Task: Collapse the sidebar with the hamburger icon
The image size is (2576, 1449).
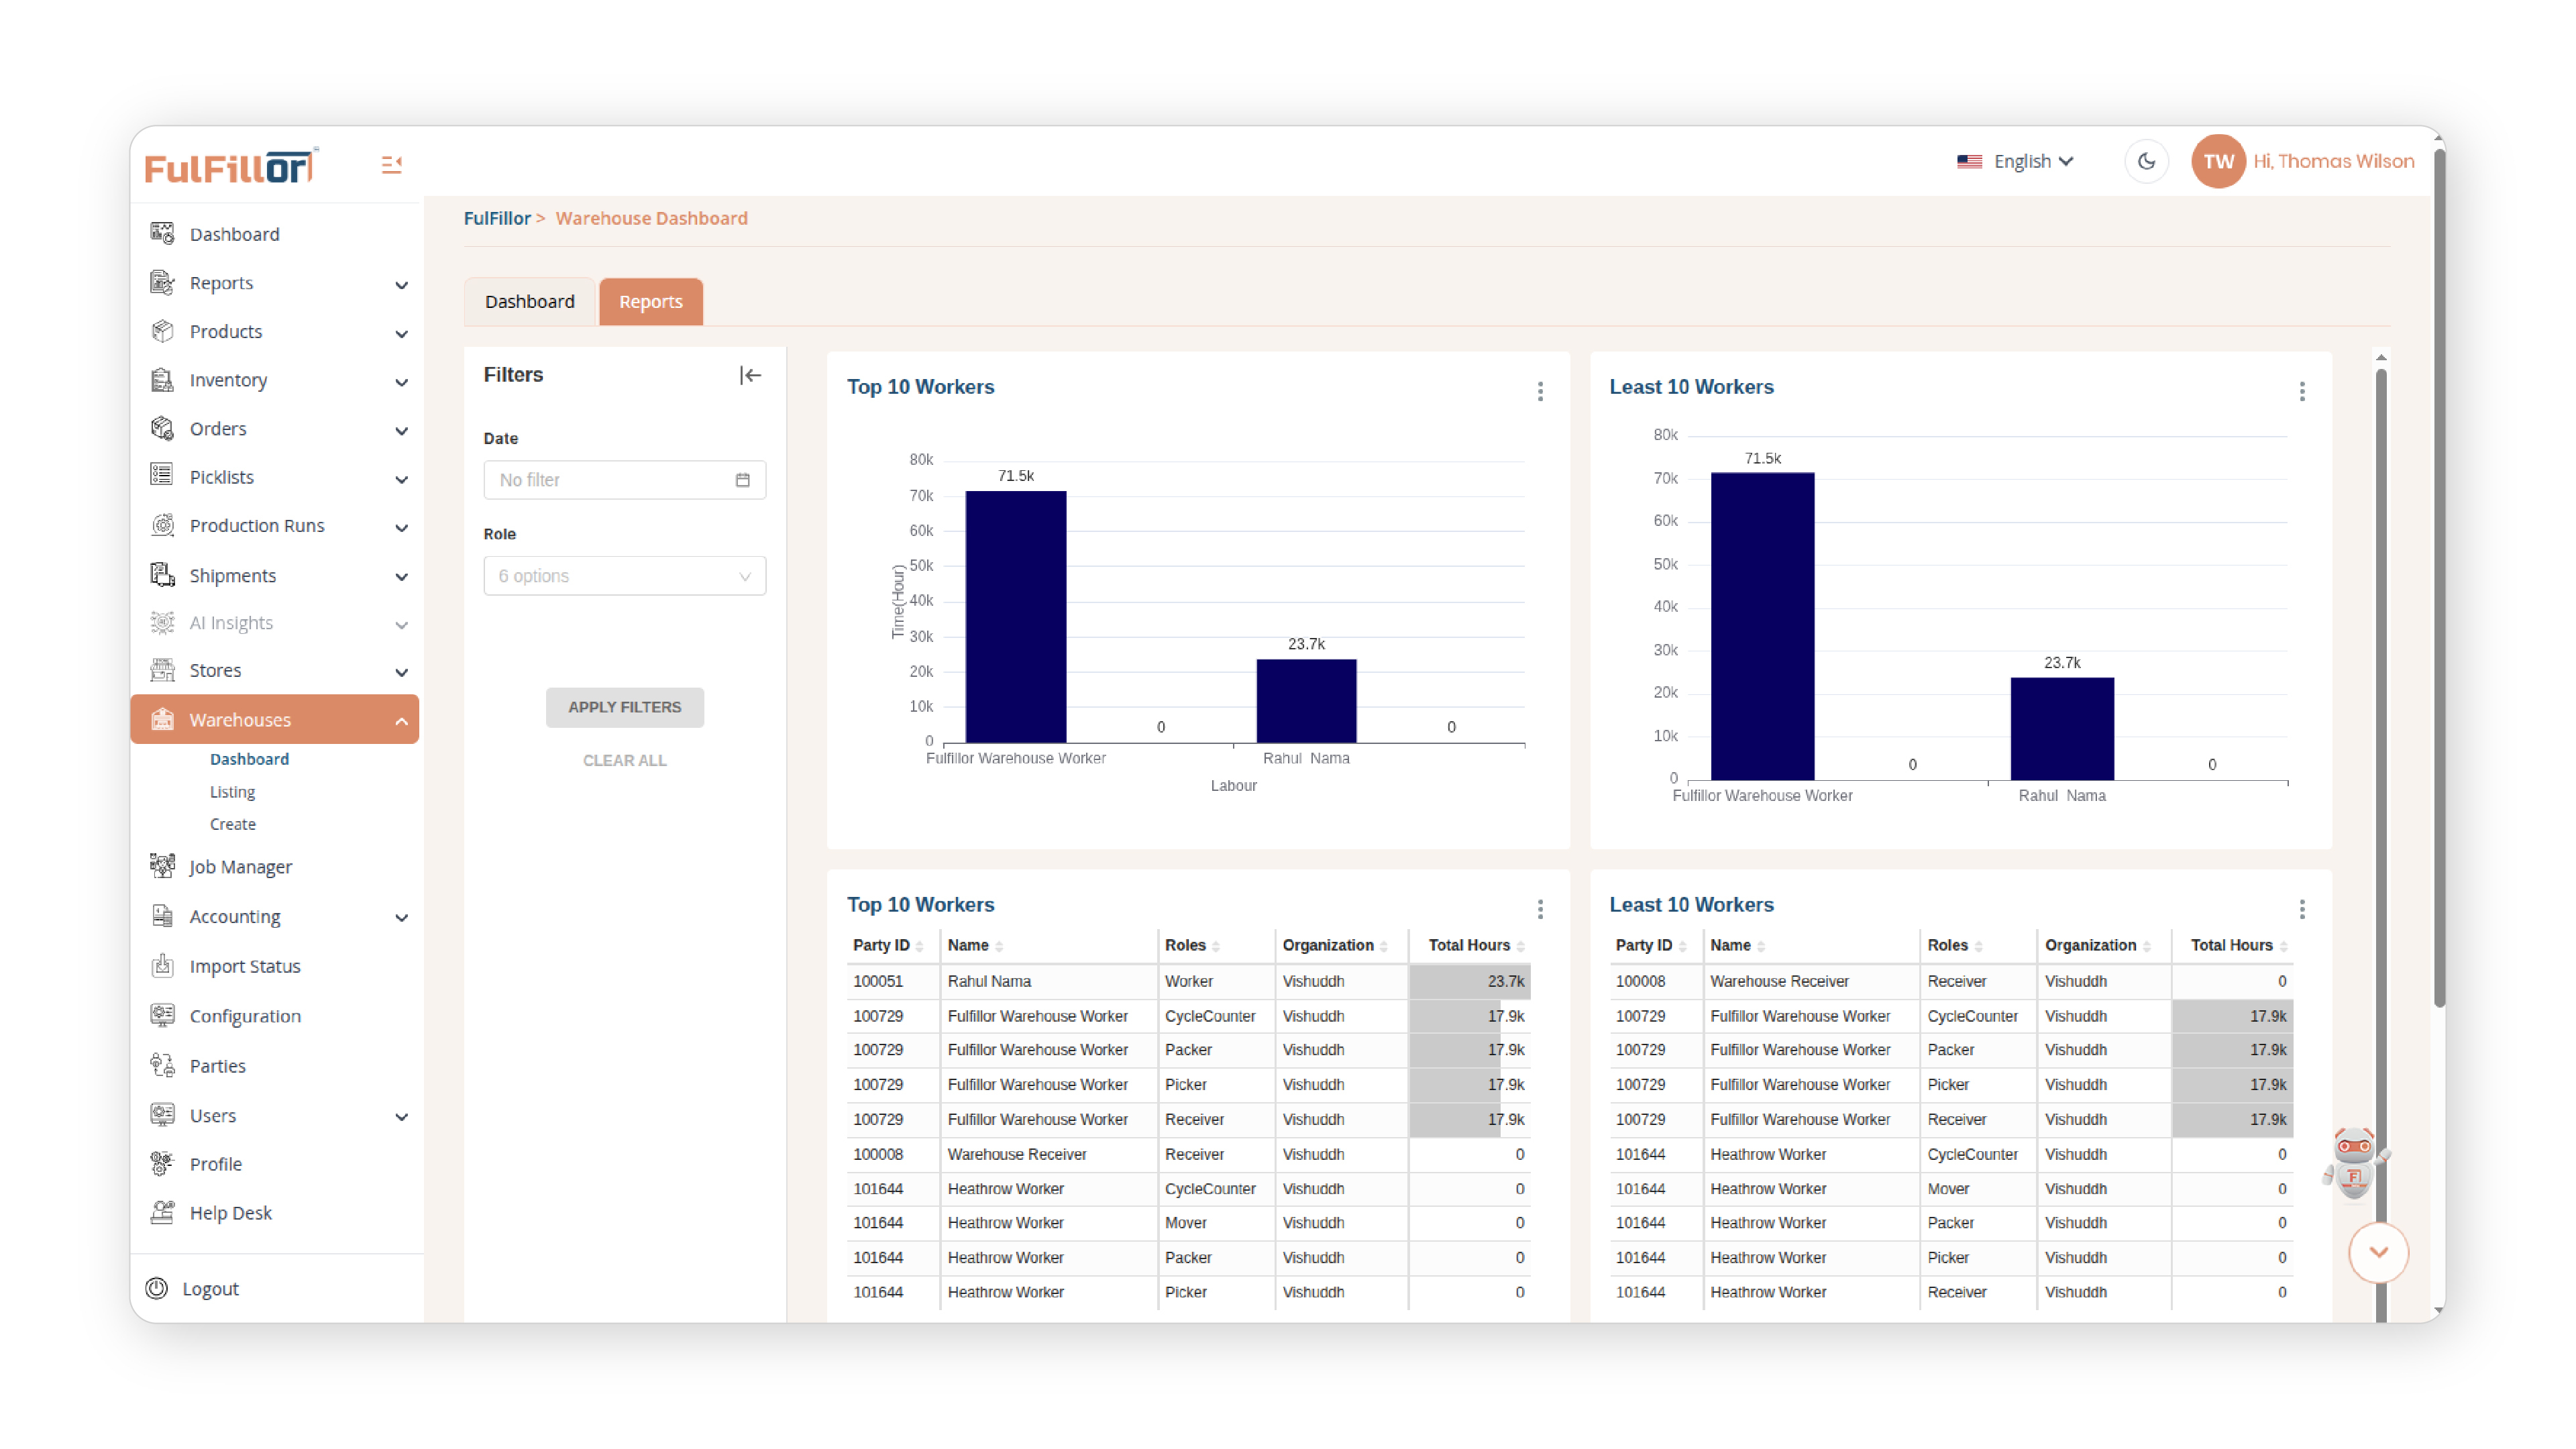Action: pos(391,164)
